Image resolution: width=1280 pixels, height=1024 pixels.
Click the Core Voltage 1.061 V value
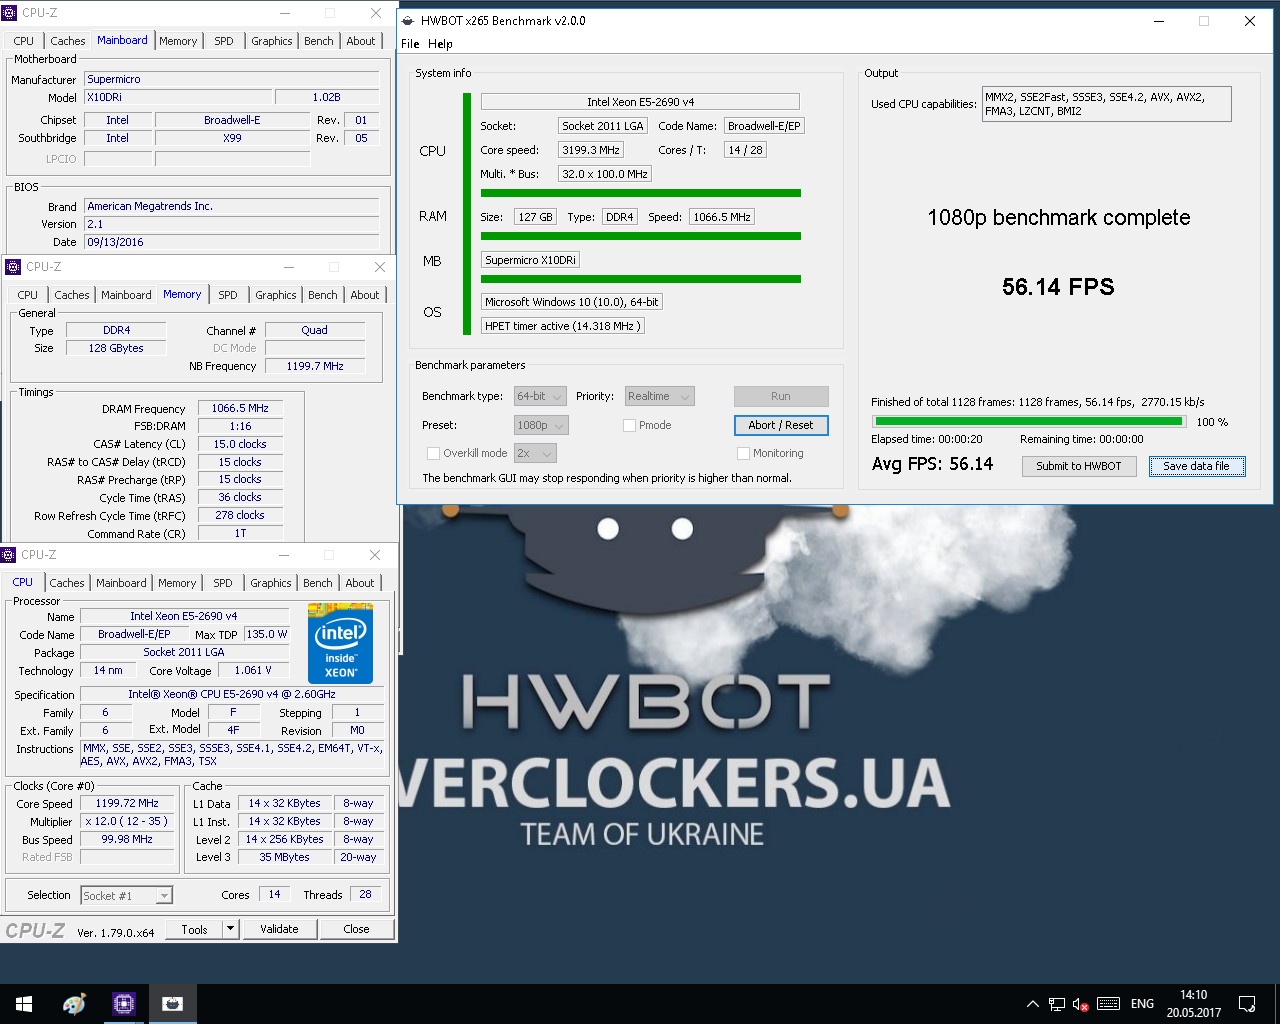tap(253, 670)
